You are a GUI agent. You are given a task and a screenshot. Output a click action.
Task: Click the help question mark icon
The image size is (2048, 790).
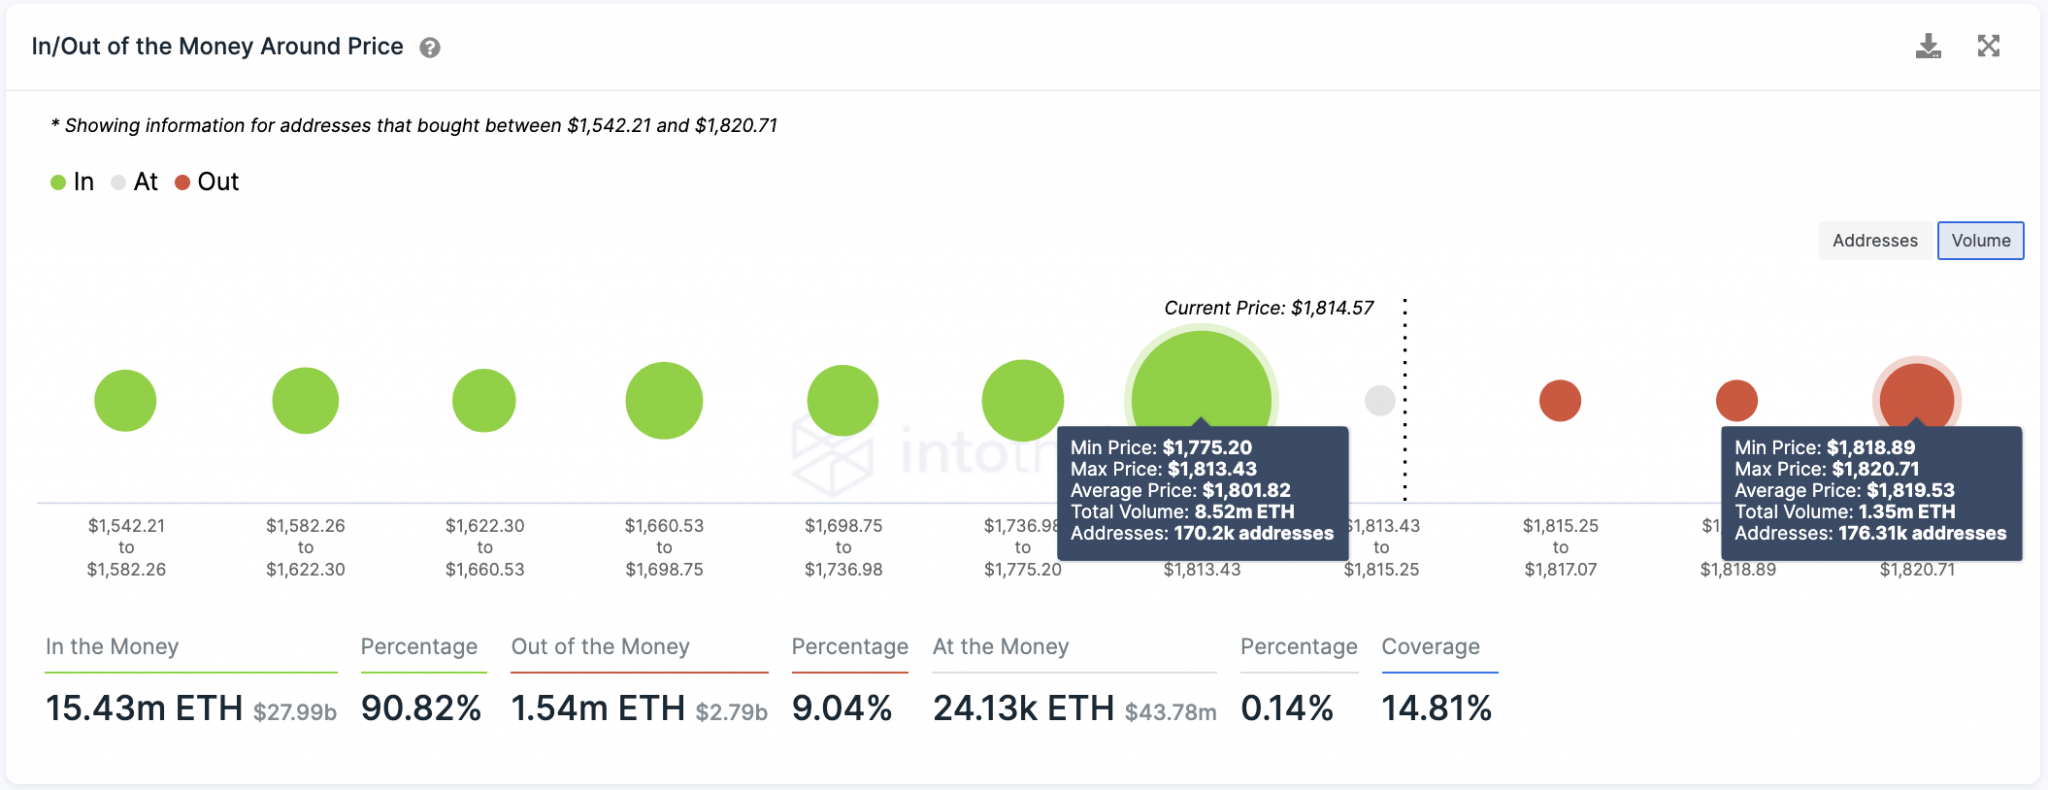coord(430,48)
